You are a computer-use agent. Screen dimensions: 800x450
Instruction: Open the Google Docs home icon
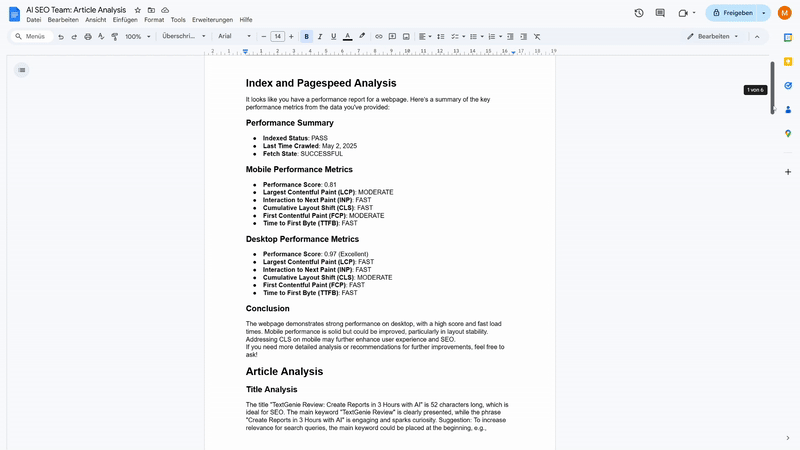pyautogui.click(x=14, y=14)
